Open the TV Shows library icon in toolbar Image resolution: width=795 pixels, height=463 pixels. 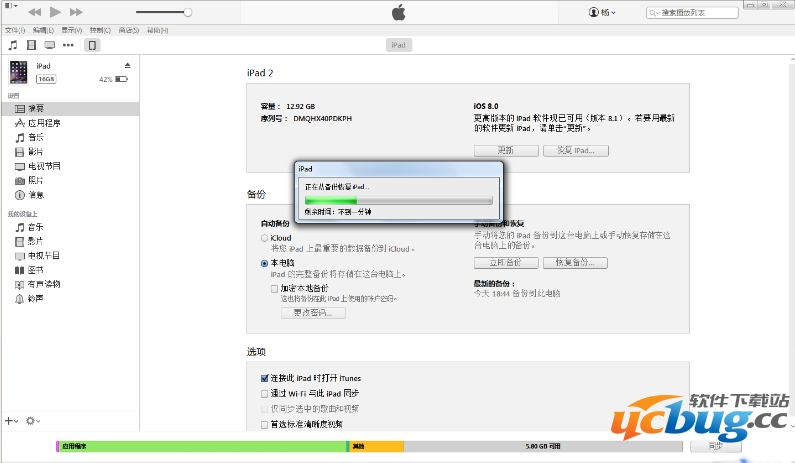pos(50,45)
